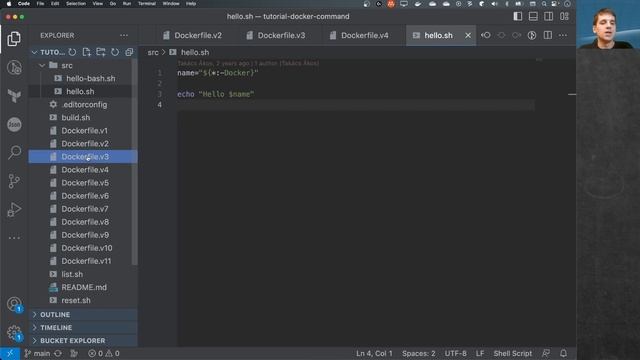Open the Terminal menu
The image size is (640, 360).
(147, 4)
